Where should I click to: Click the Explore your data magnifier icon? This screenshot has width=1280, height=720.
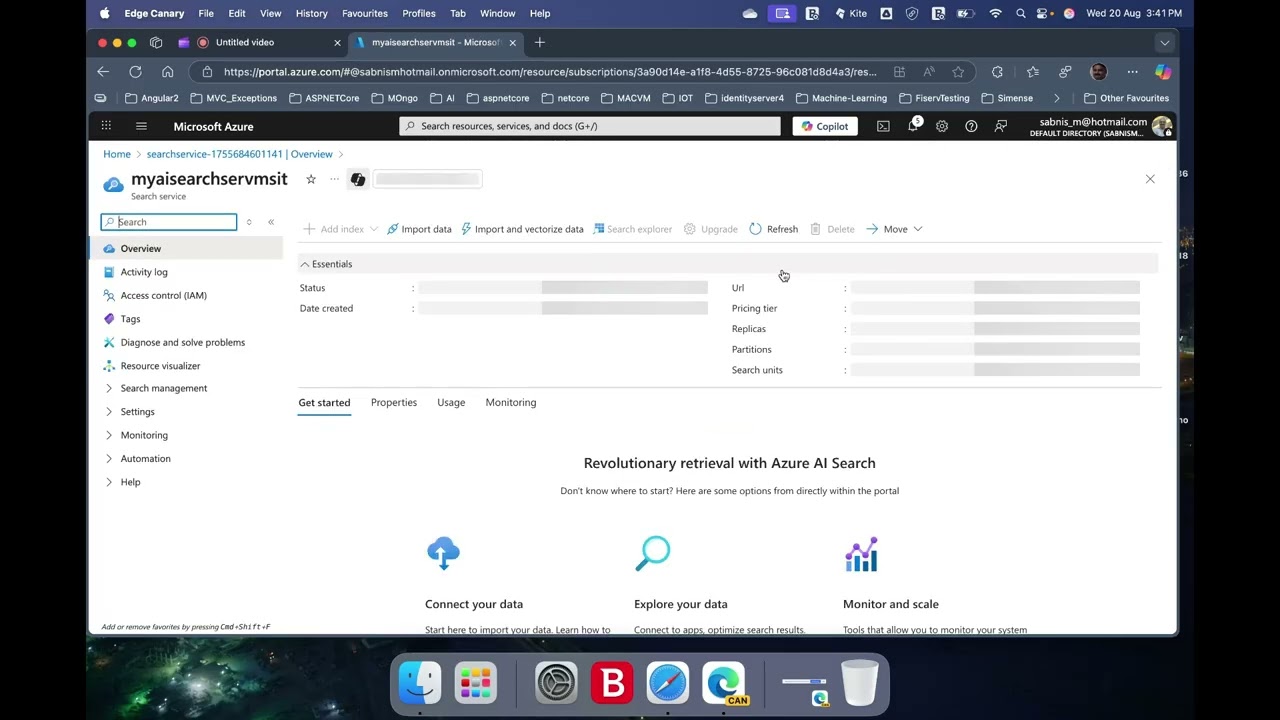653,553
